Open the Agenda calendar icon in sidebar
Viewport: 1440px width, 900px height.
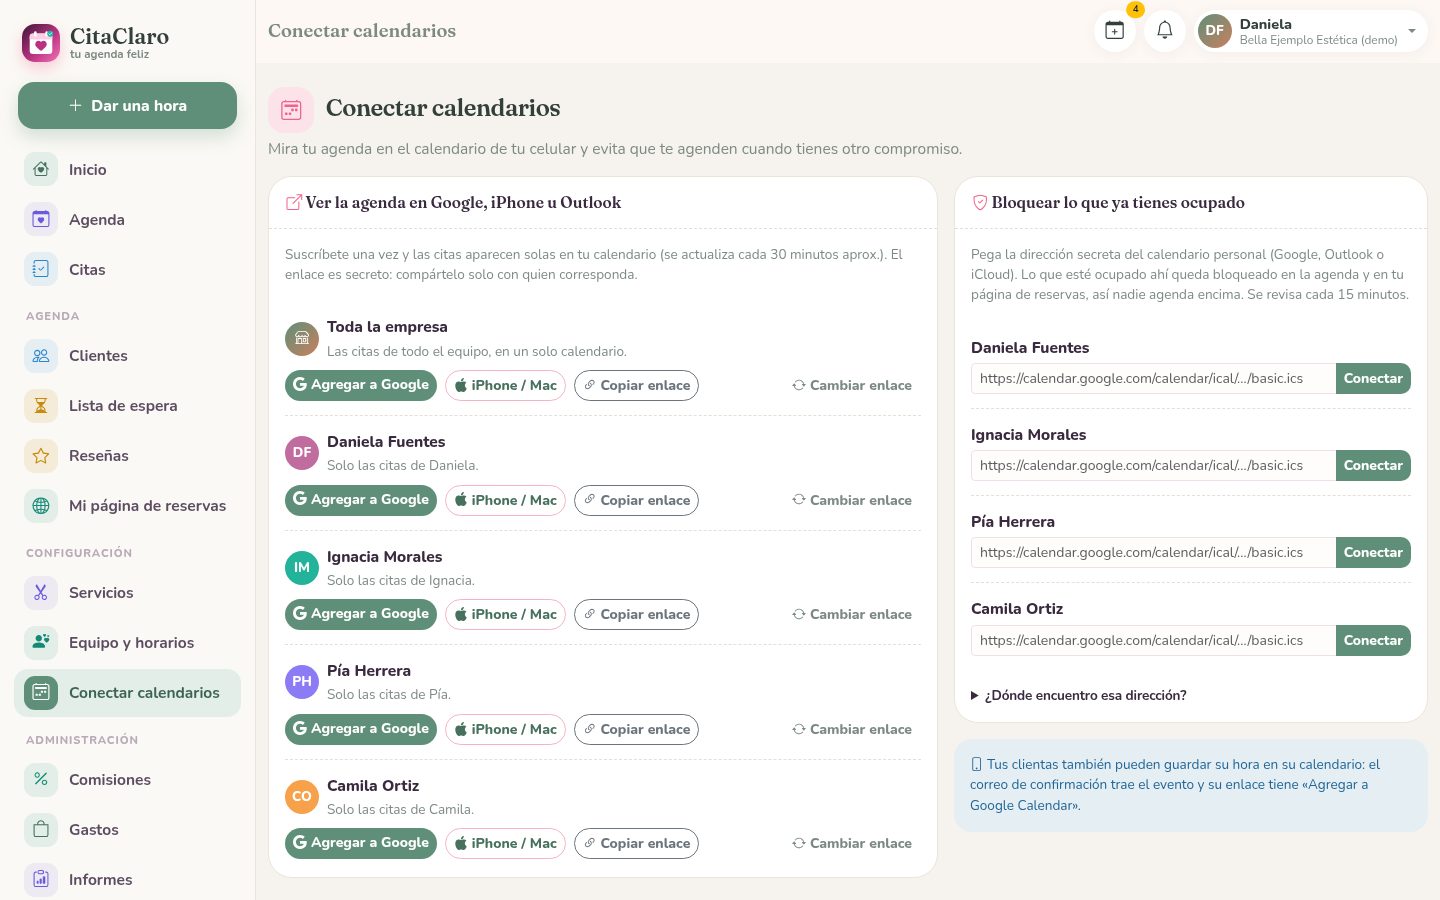[x=41, y=219]
